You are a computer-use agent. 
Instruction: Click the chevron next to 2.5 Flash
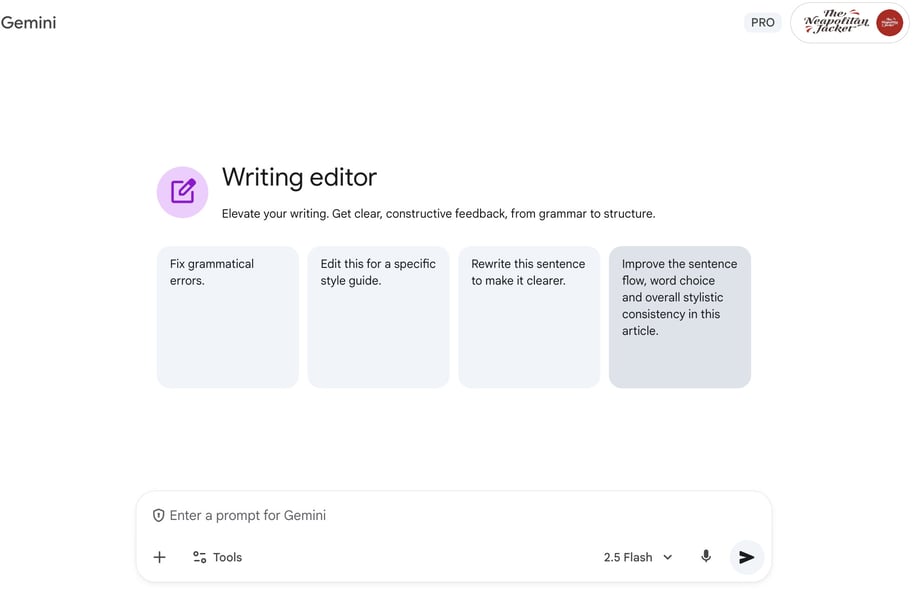click(x=666, y=557)
